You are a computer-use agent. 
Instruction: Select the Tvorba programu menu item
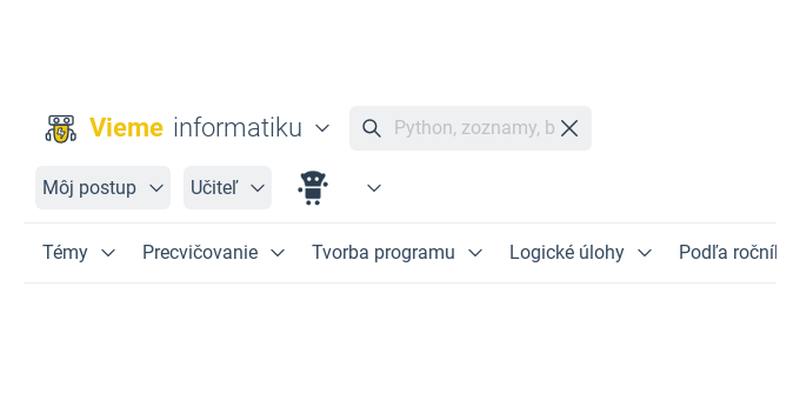click(383, 253)
